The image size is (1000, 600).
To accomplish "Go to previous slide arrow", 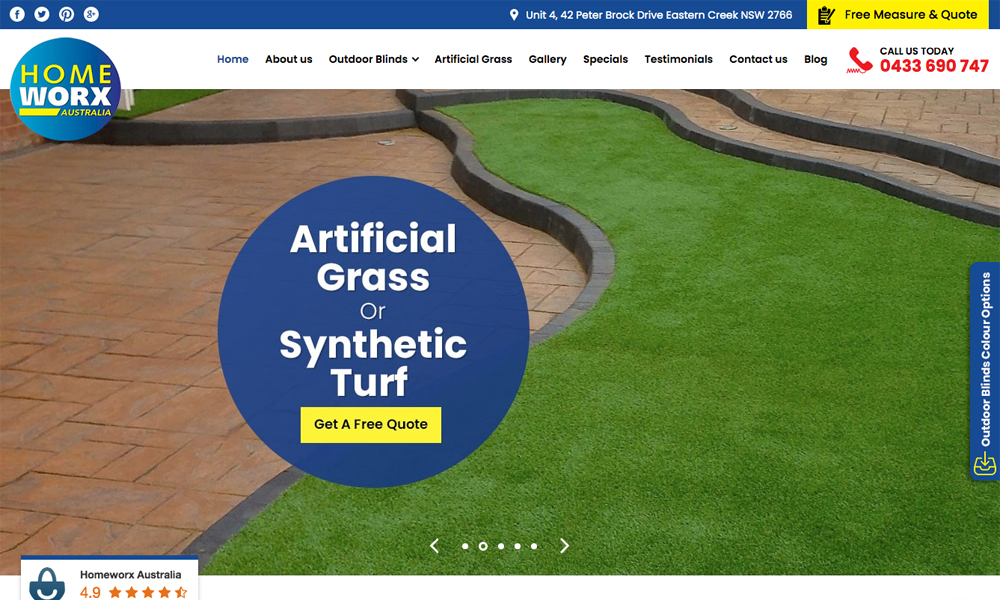I will (434, 546).
